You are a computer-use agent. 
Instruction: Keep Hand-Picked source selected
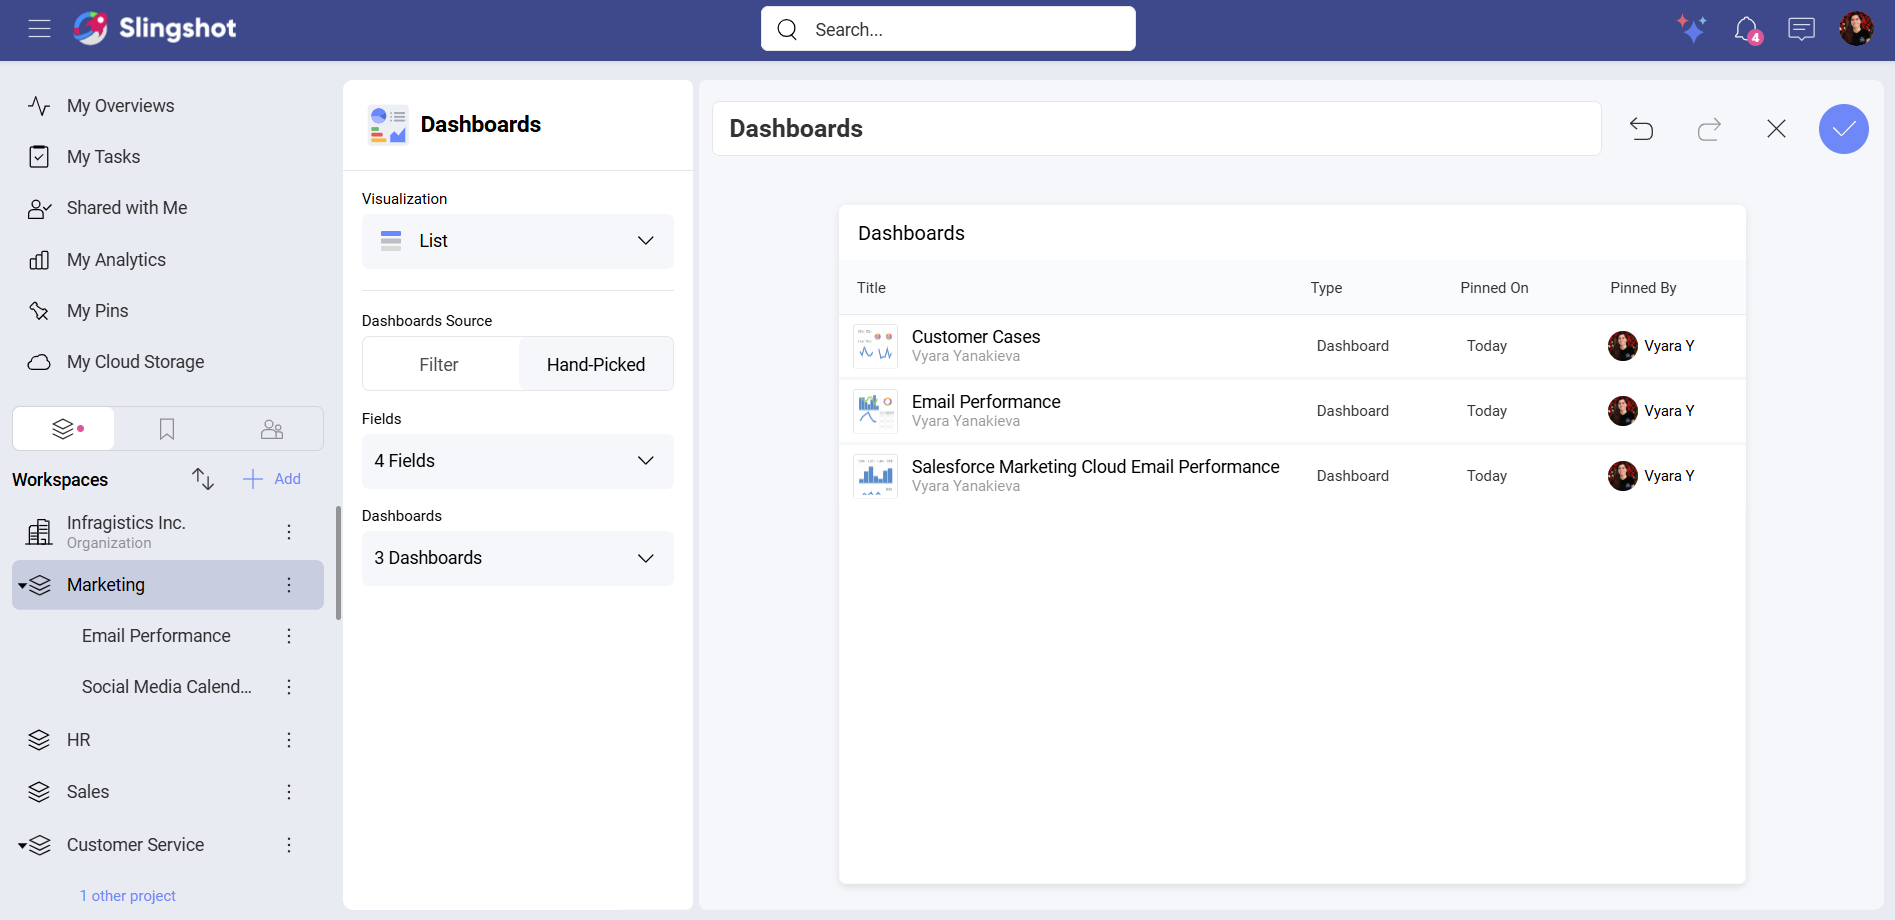[595, 364]
